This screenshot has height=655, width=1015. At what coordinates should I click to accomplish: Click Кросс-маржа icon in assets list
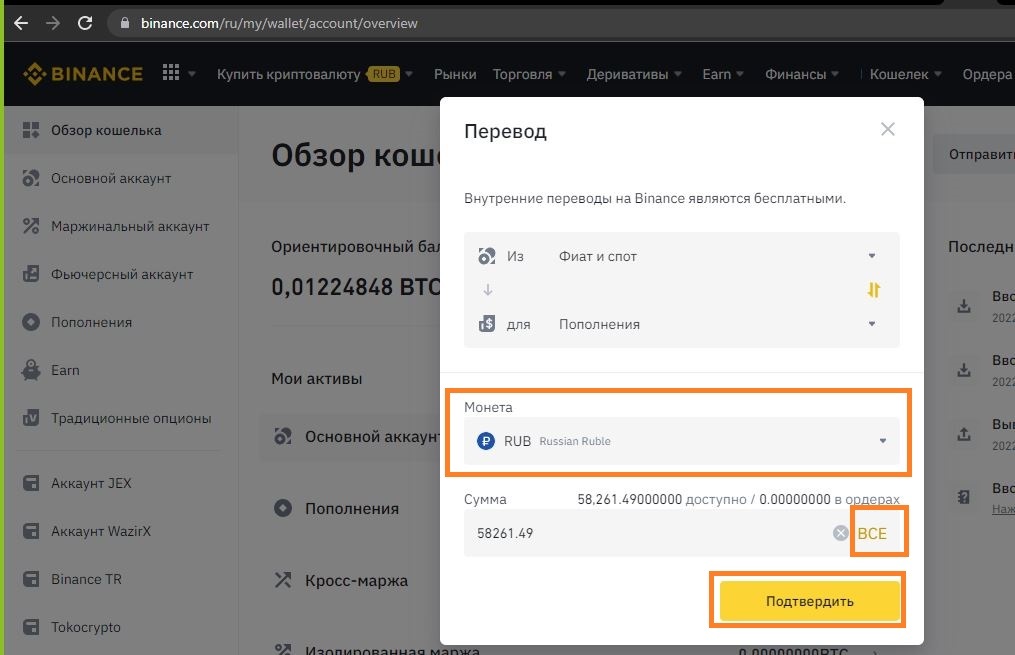tap(283, 580)
